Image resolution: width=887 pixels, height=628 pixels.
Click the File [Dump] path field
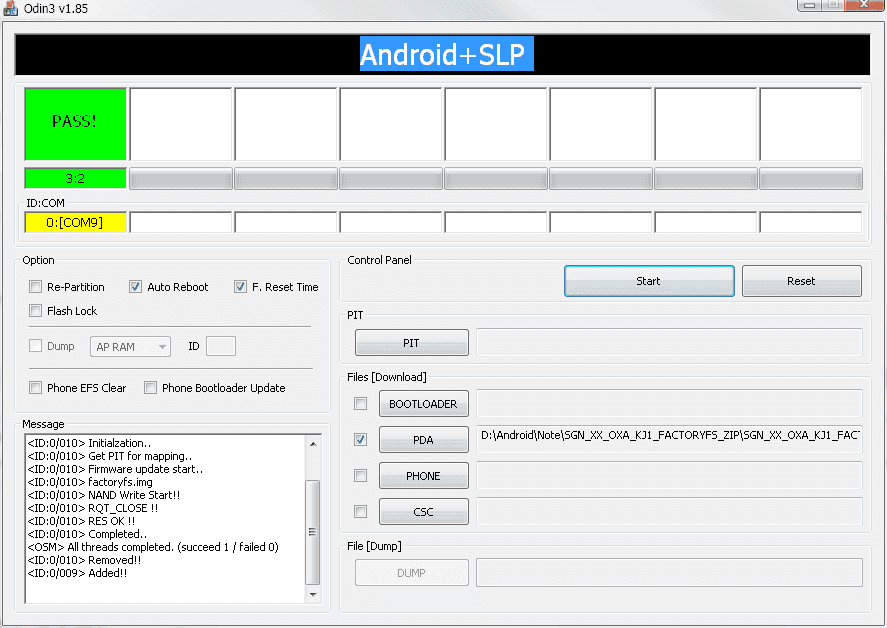pos(669,573)
